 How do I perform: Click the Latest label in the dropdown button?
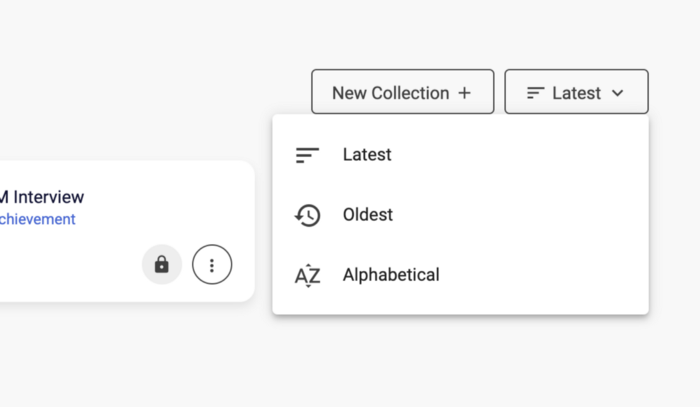[x=576, y=93]
